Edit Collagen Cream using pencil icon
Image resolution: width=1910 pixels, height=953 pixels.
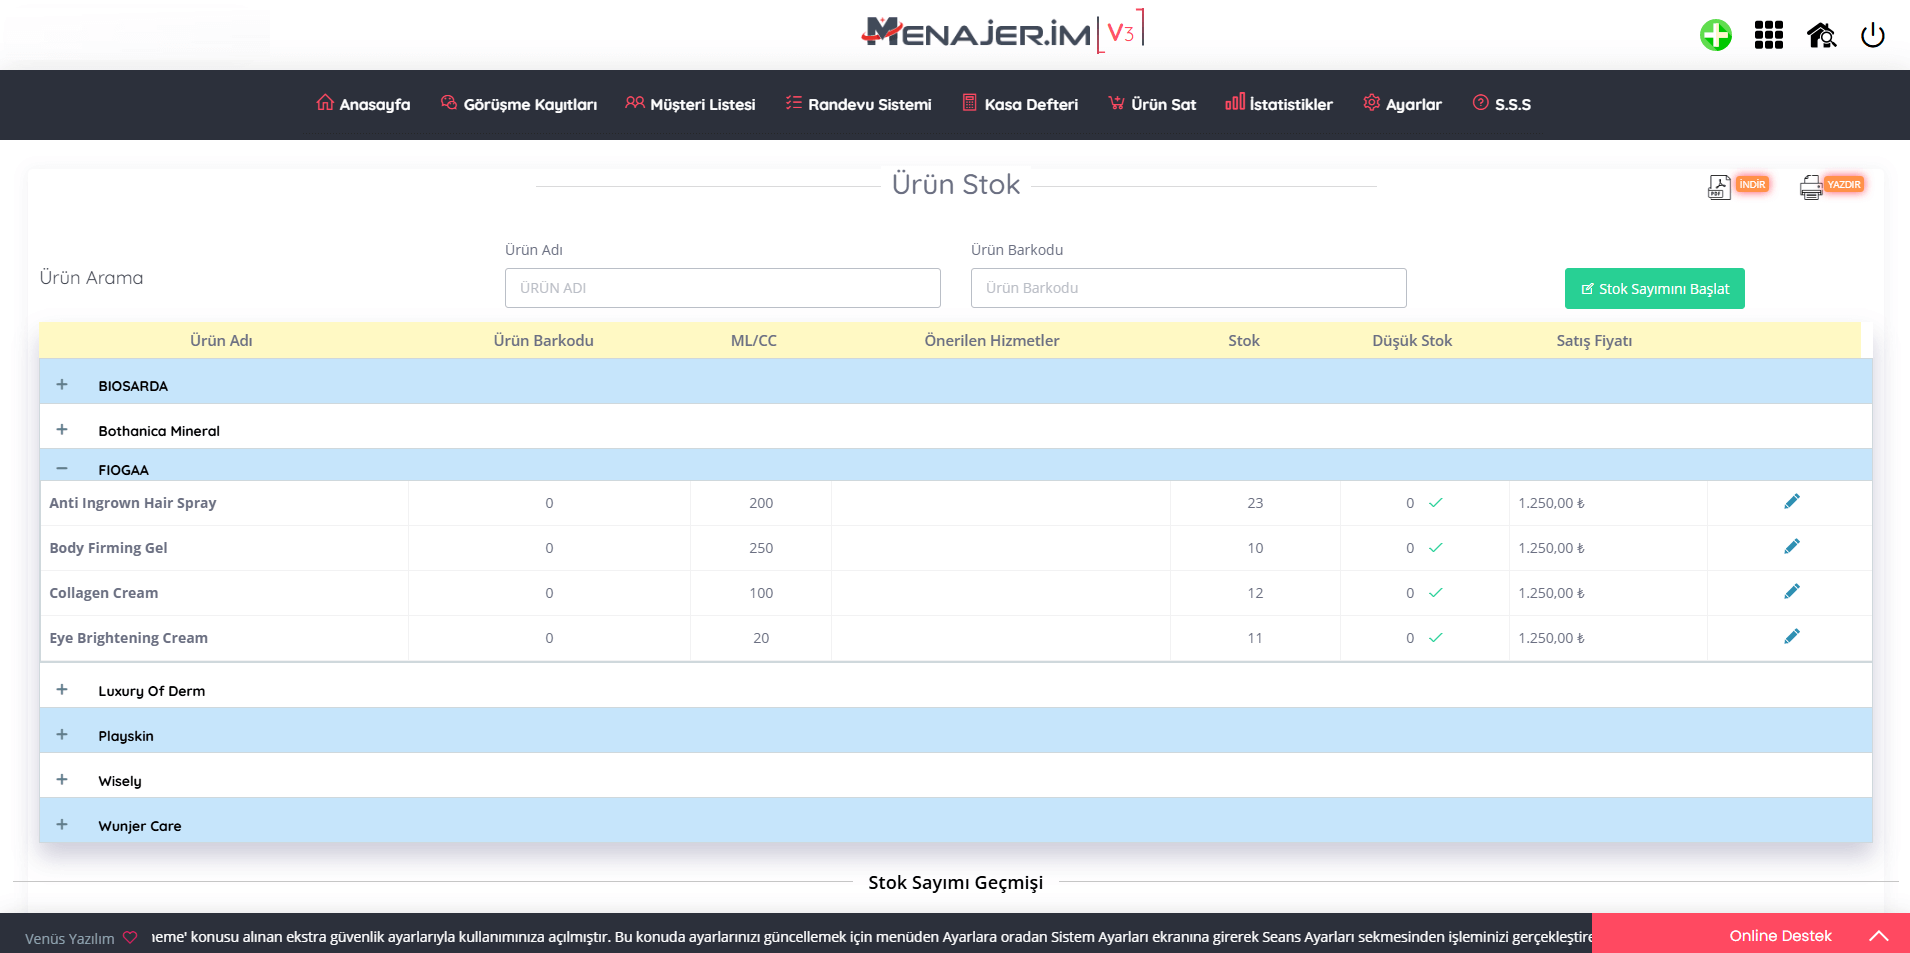[x=1791, y=592]
